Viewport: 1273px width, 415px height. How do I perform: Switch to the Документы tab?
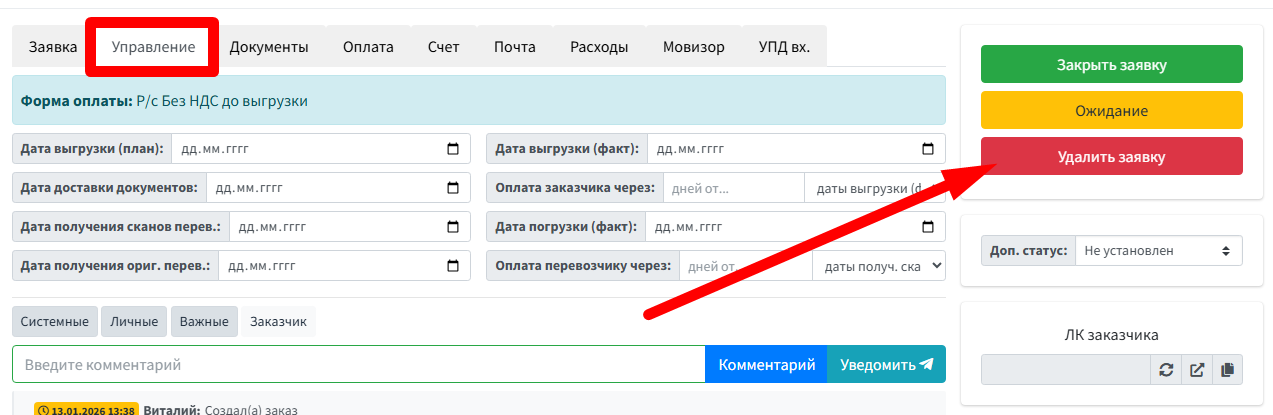click(x=269, y=47)
